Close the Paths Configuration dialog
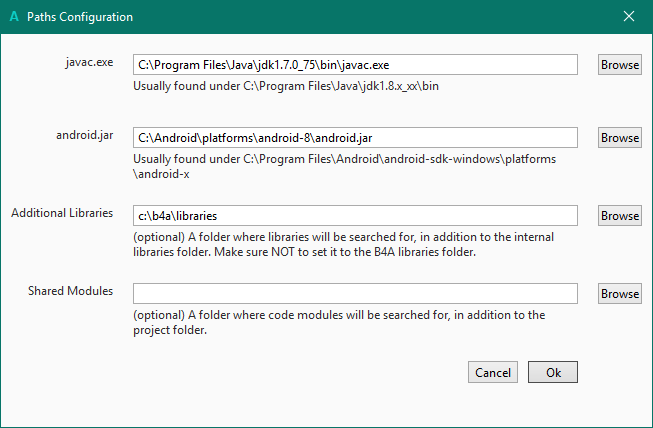Image resolution: width=653 pixels, height=428 pixels. 629,17
